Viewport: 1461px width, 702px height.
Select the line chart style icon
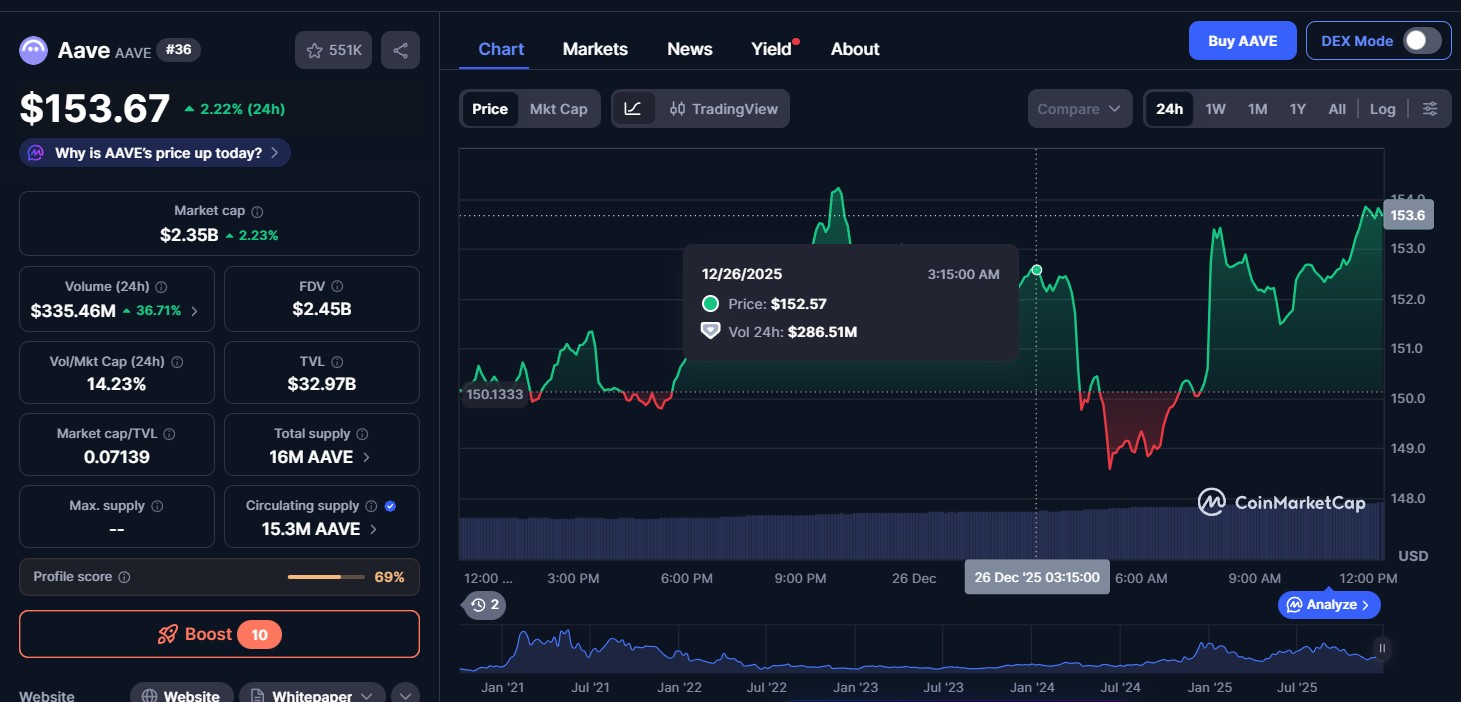(x=634, y=108)
